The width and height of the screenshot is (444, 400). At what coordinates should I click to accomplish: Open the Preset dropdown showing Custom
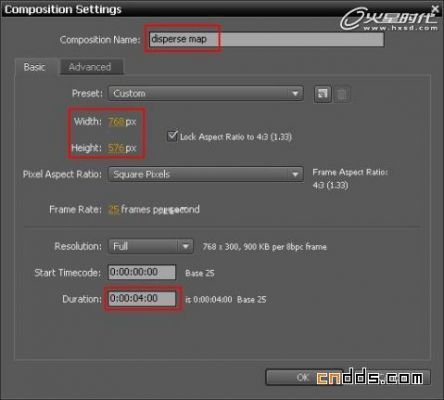206,93
